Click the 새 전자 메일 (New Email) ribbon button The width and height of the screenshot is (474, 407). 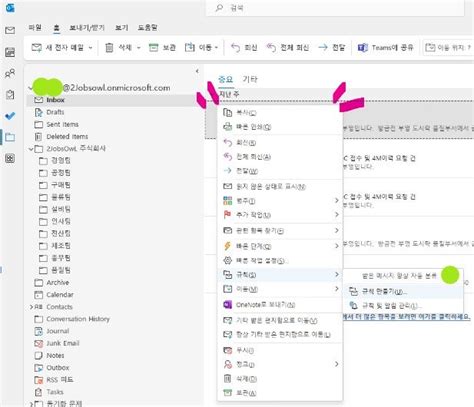[58, 48]
